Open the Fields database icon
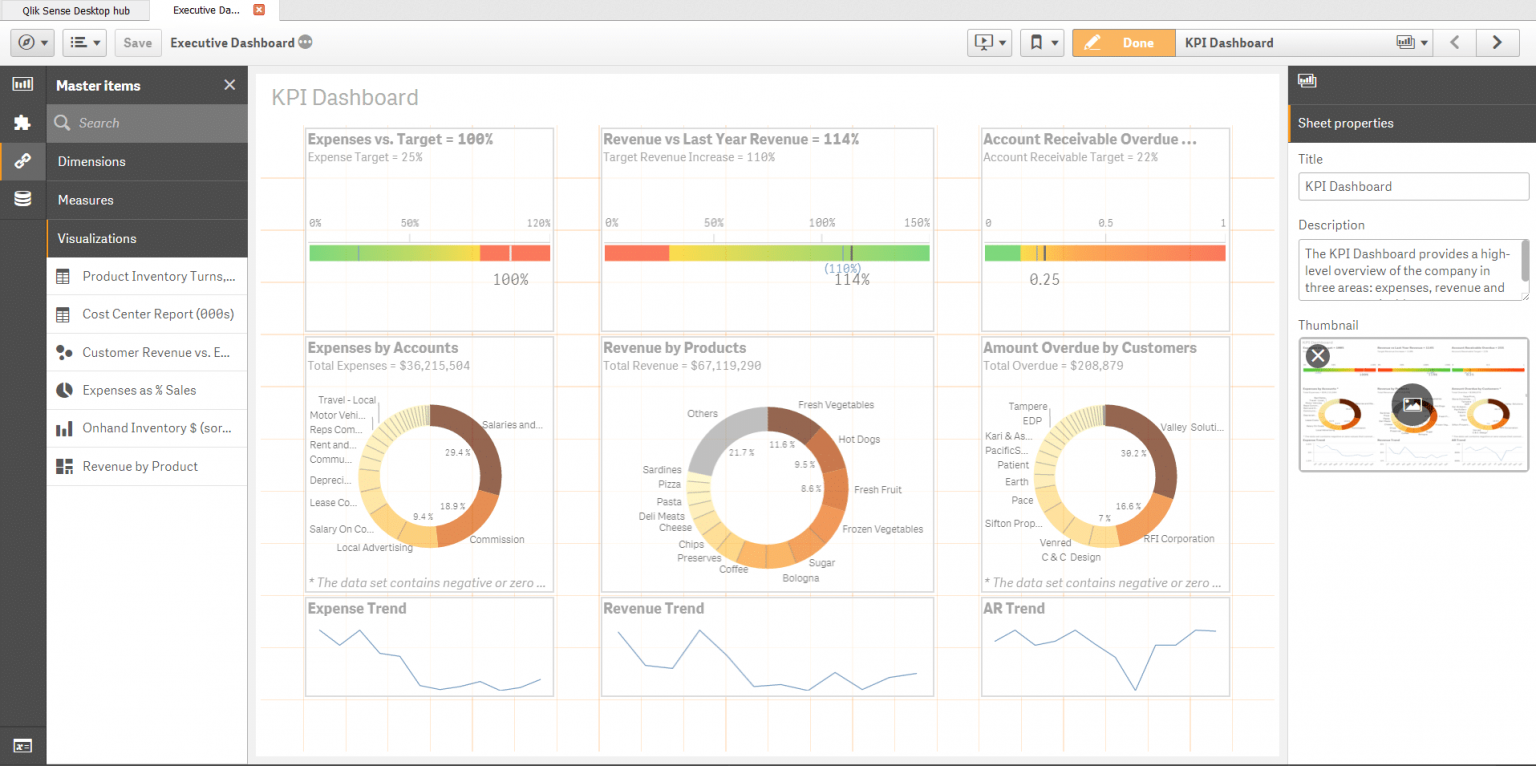Viewport: 1536px width, 766px height. pos(22,199)
